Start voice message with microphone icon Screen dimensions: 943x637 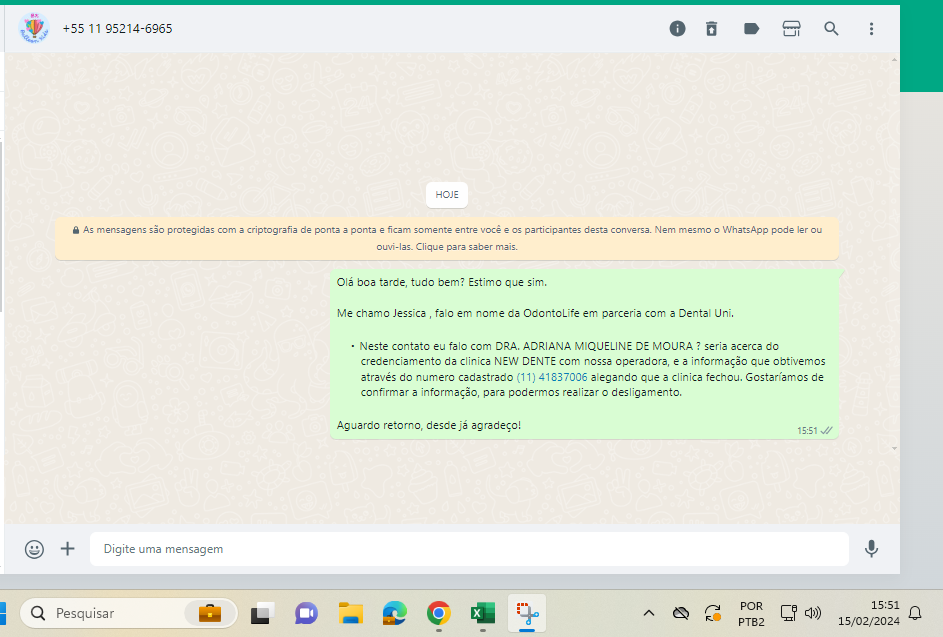point(871,549)
